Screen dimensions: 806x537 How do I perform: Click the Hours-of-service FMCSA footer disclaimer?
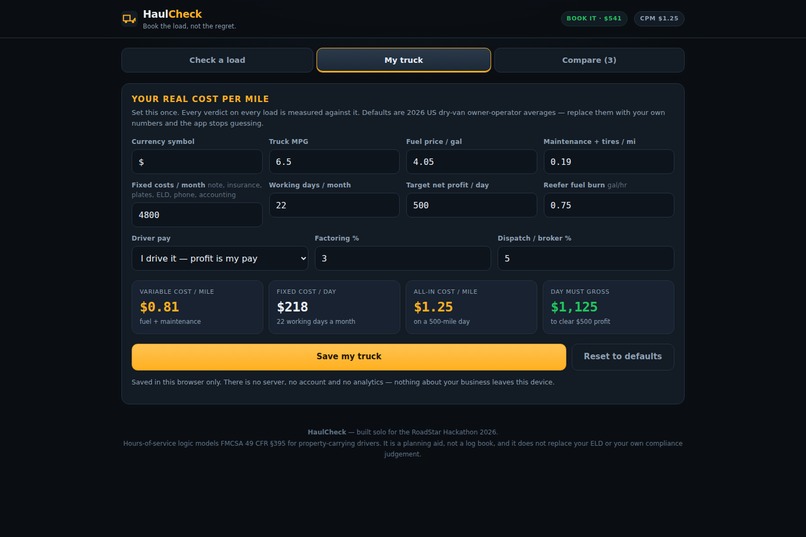(x=402, y=449)
